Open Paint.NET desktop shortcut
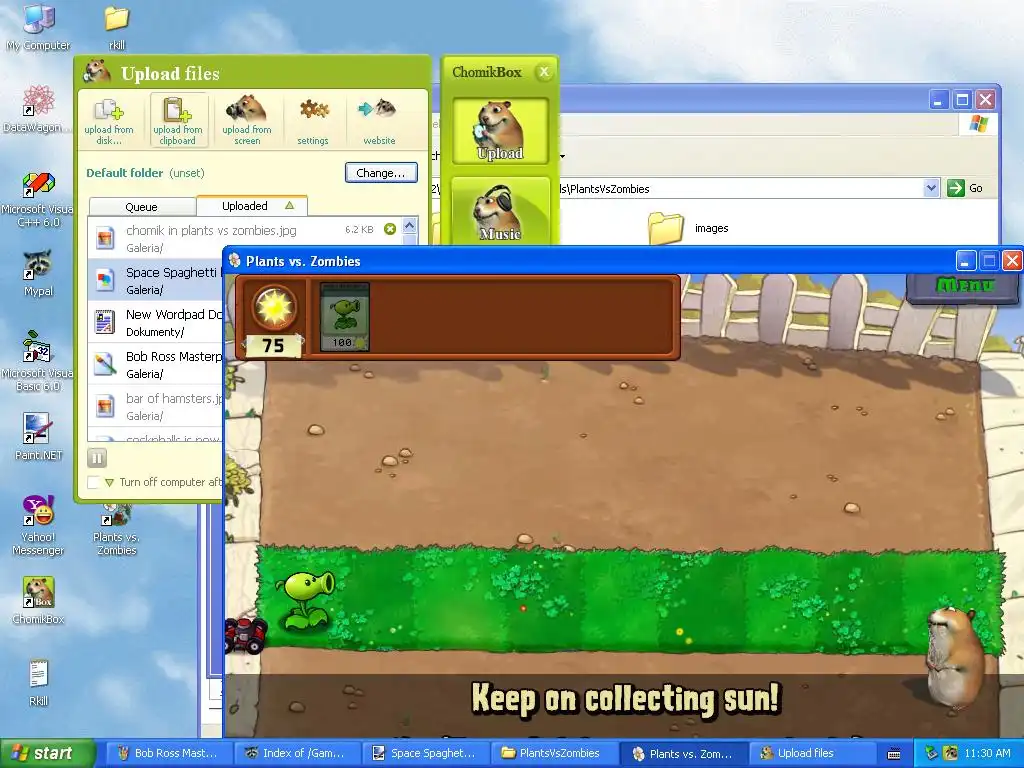 coord(38,436)
